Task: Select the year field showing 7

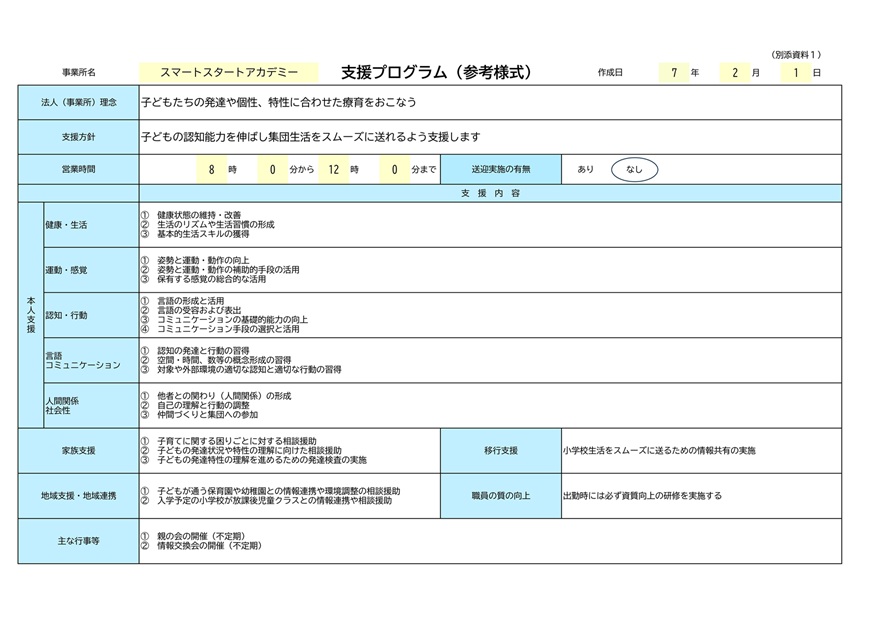Action: pyautogui.click(x=674, y=73)
